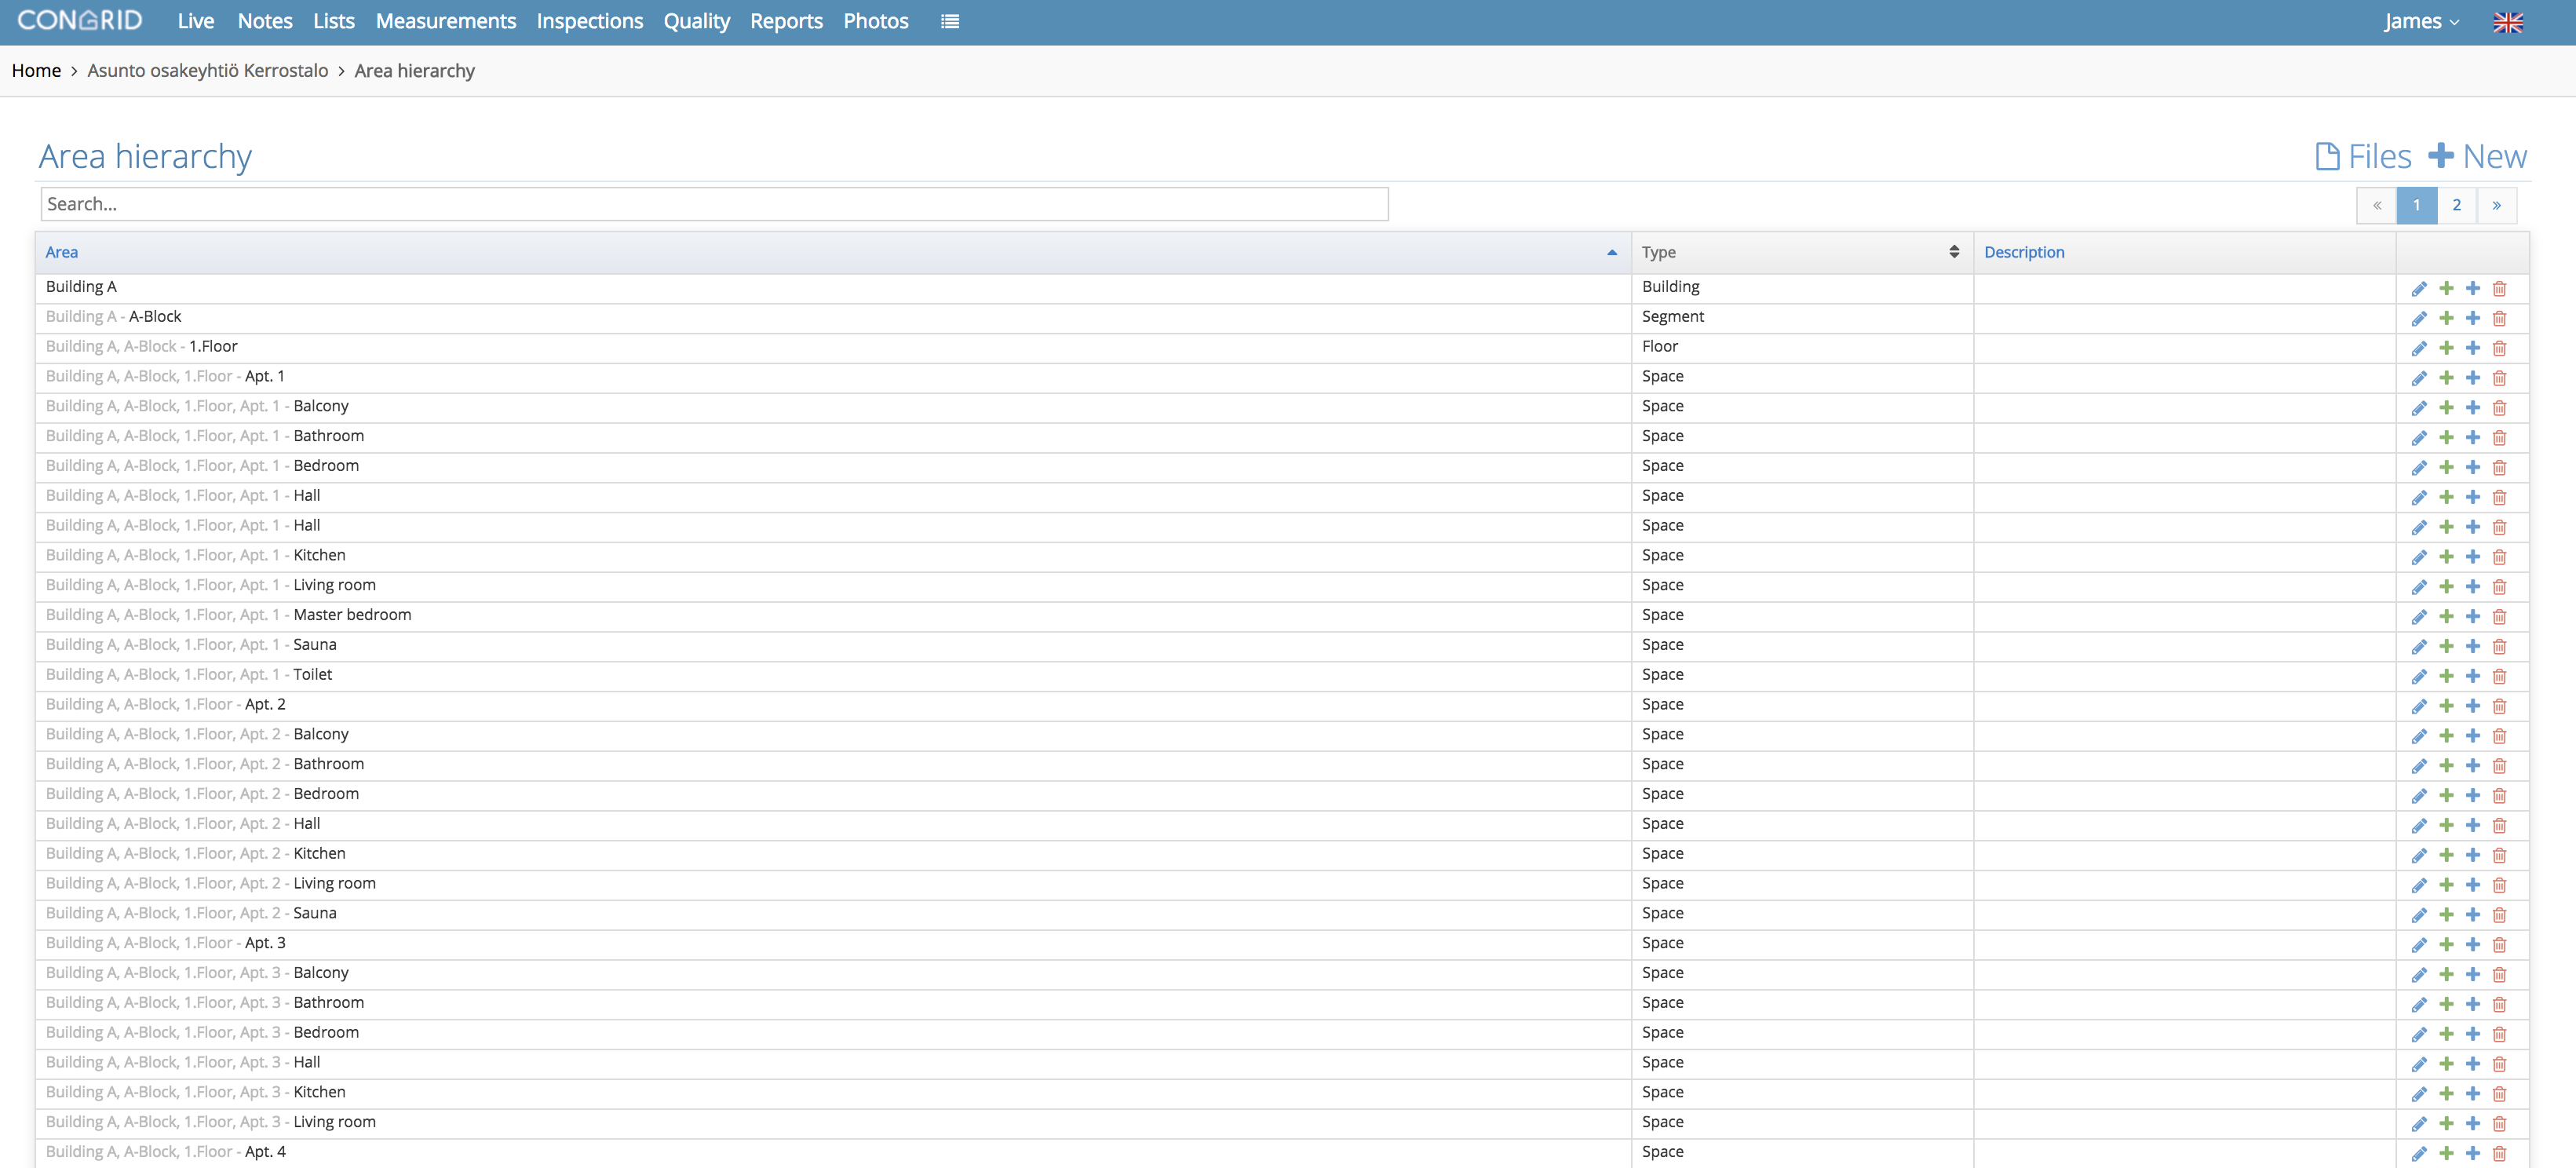This screenshot has height=1168, width=2576.
Task: Edit the Apt. 3 Living room row
Action: point(2419,1124)
